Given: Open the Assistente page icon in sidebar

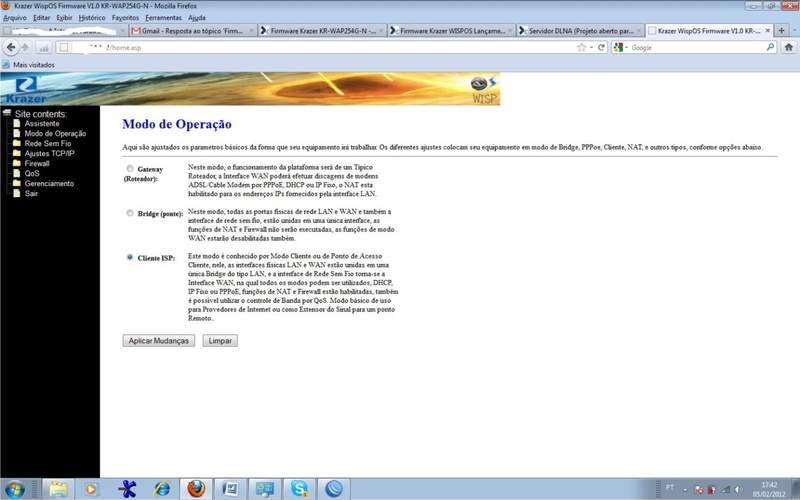Looking at the screenshot, I should (x=17, y=123).
